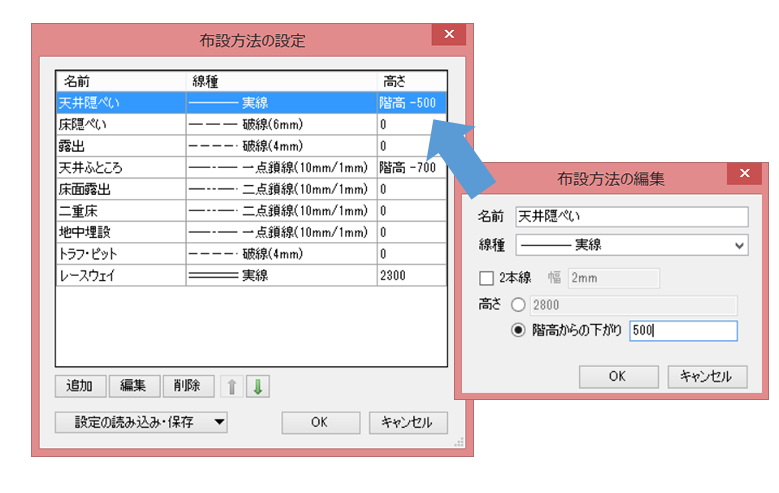Viewport: 779px width, 493px height.
Task: Select the fixed 高さ 2800 radio button
Action: pos(518,305)
